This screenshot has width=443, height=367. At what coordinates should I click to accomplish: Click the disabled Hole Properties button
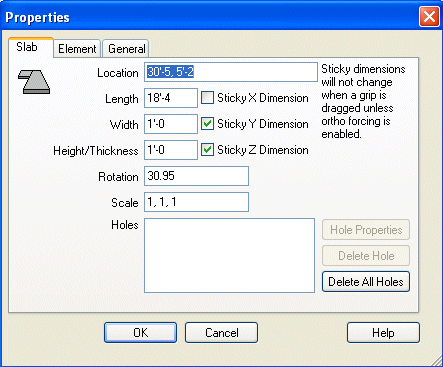(366, 230)
